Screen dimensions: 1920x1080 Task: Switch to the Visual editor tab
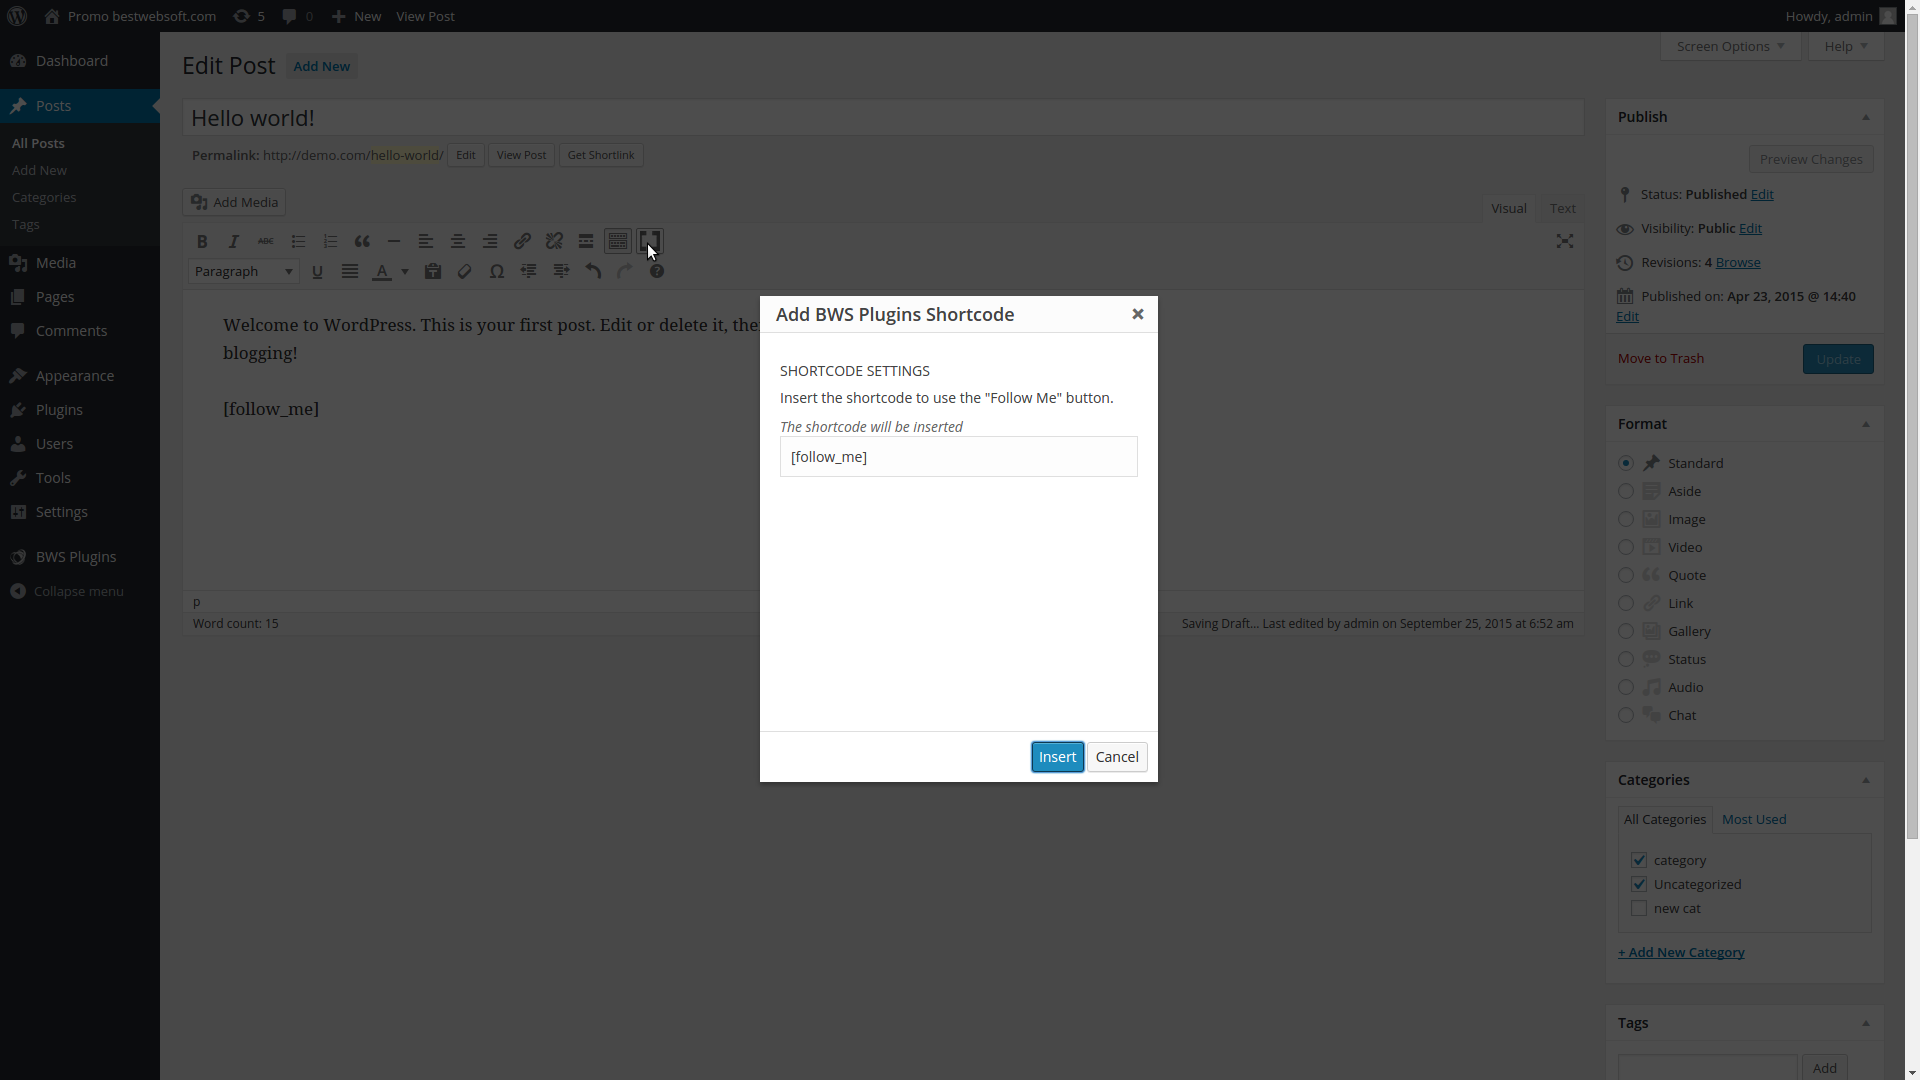coord(1508,208)
